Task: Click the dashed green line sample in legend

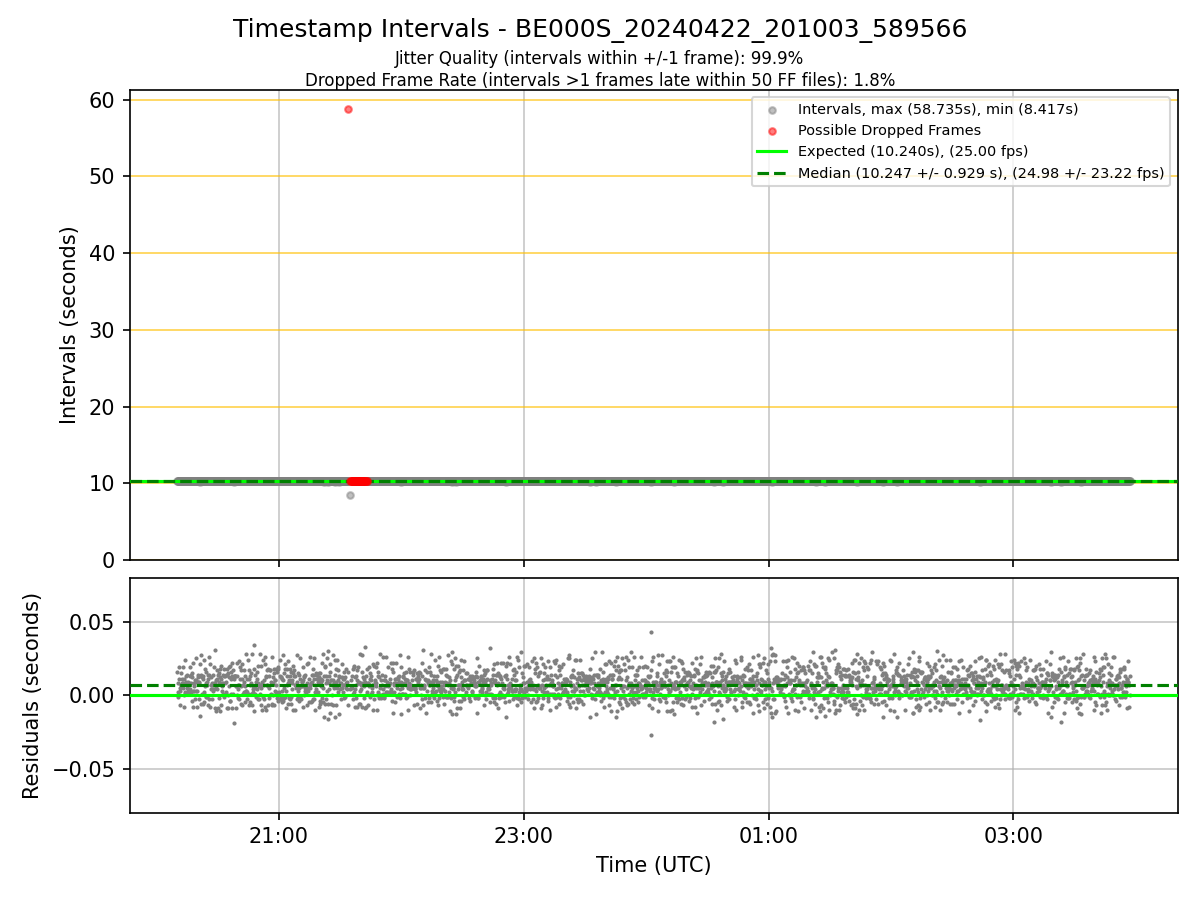Action: click(x=772, y=174)
